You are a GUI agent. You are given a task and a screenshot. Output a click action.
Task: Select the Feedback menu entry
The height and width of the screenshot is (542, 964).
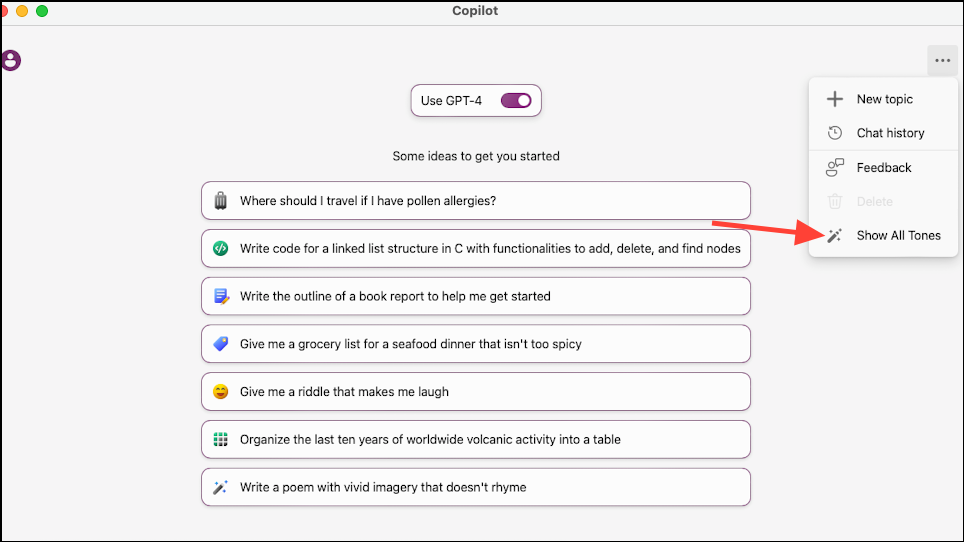(x=883, y=167)
